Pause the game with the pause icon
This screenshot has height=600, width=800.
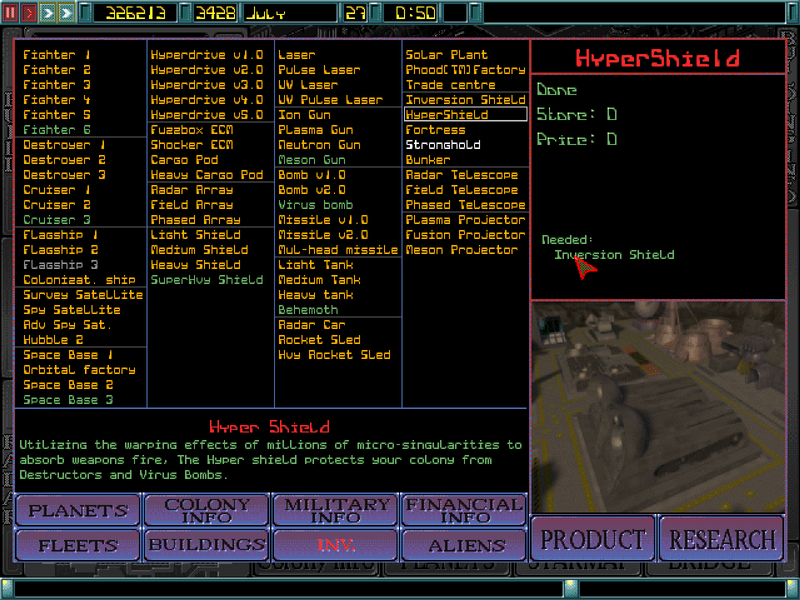[x=11, y=13]
